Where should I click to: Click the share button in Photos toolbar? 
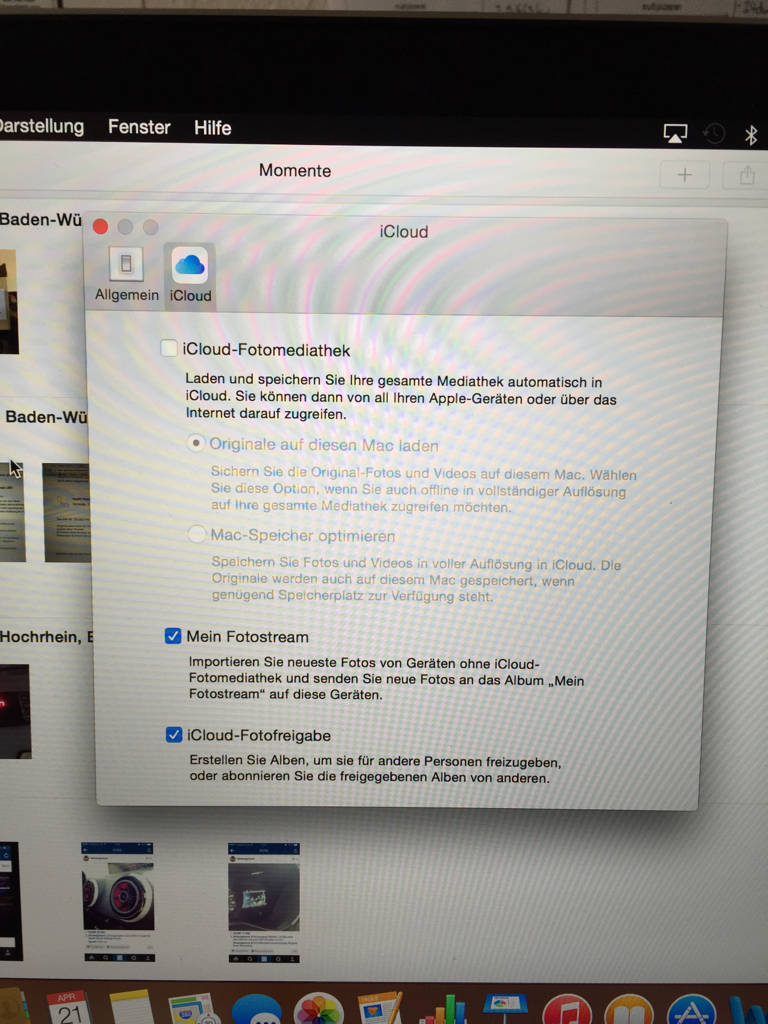pyautogui.click(x=746, y=175)
